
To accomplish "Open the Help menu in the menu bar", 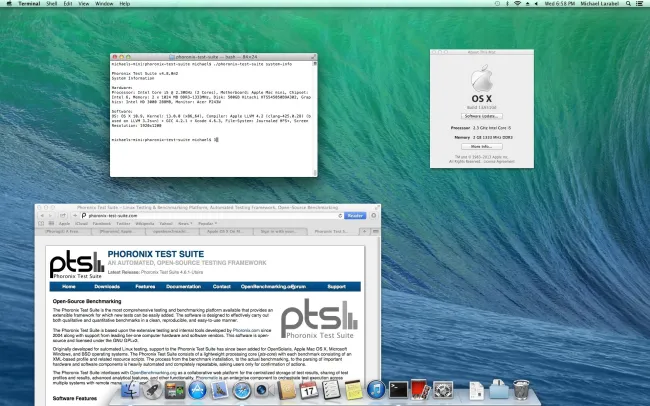I will coord(124,3).
